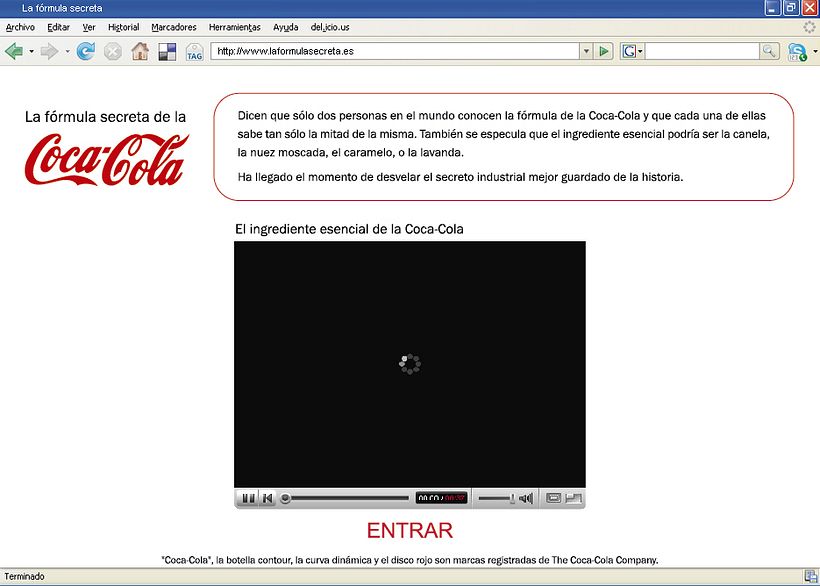This screenshot has width=820, height=586.
Task: Open the del.icio.us bookmarks checkered icon
Action: click(167, 52)
